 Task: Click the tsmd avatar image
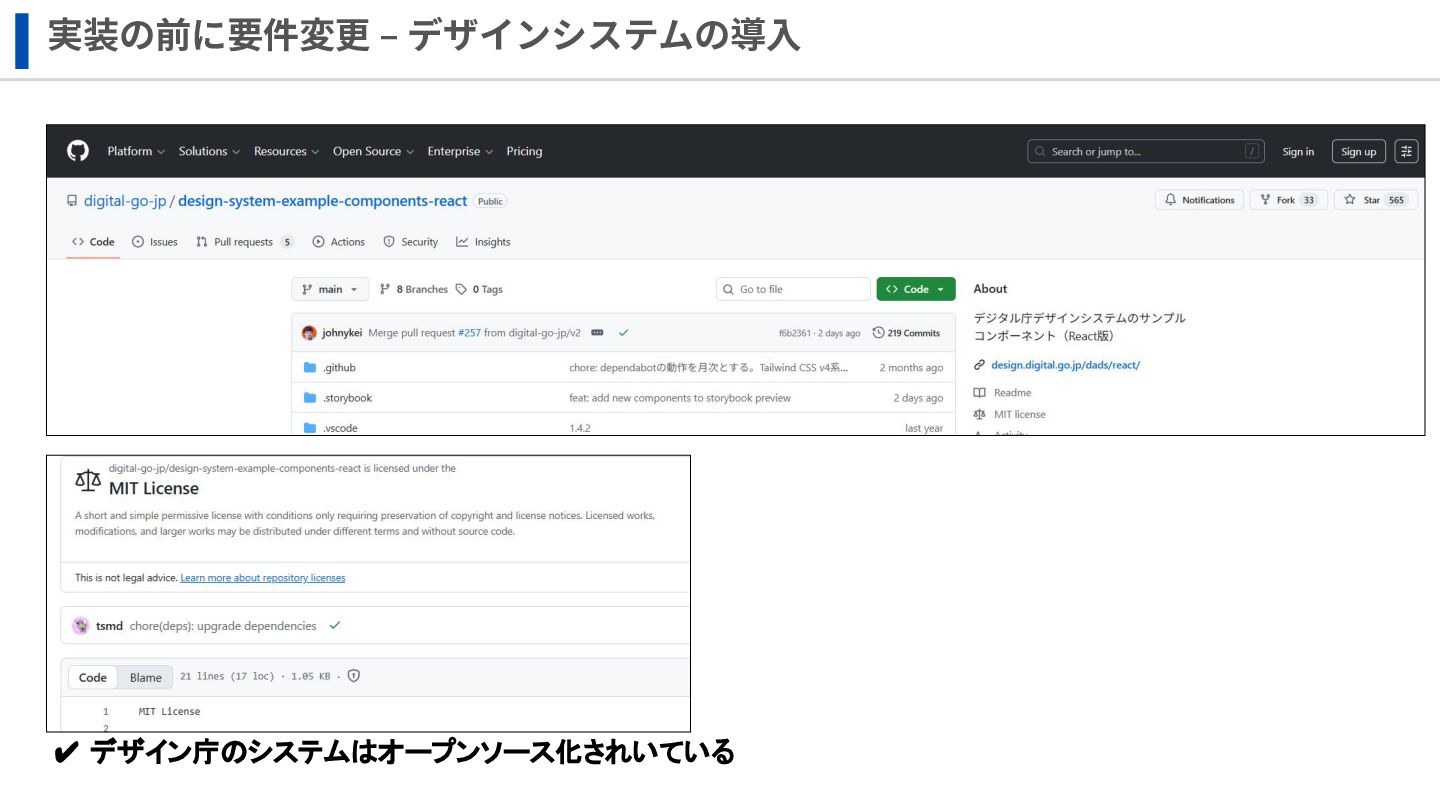(81, 626)
